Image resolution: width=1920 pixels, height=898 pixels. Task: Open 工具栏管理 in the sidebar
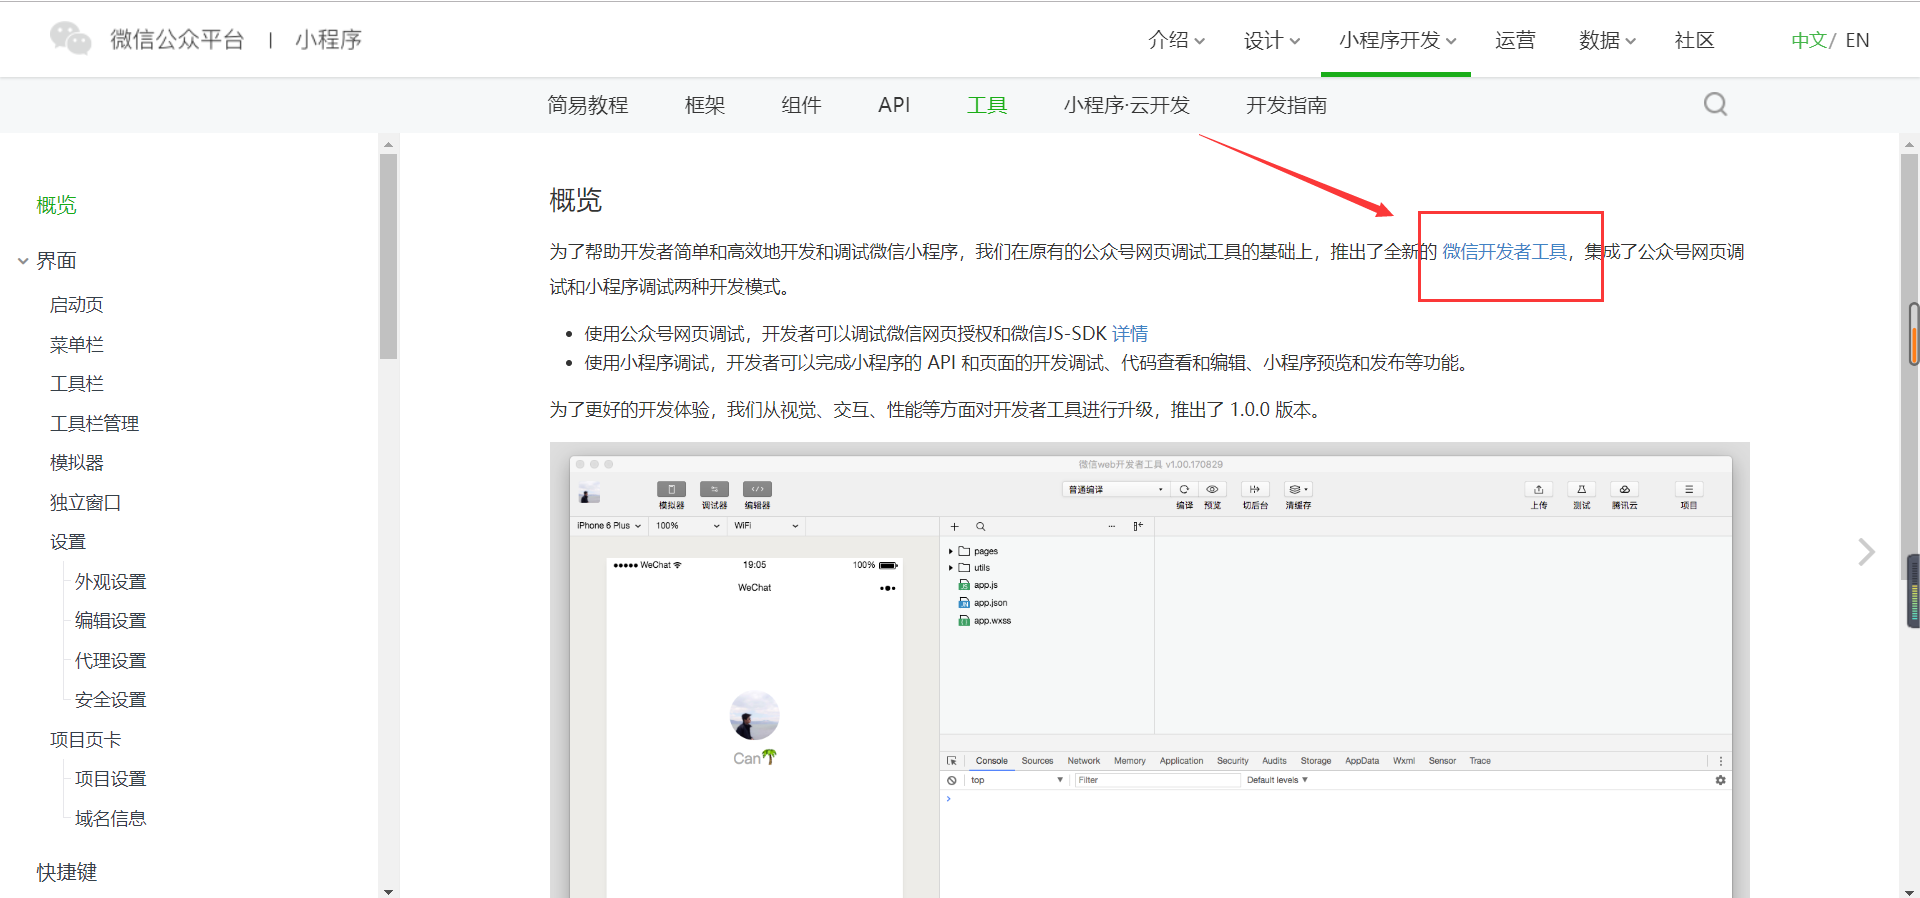pos(95,424)
